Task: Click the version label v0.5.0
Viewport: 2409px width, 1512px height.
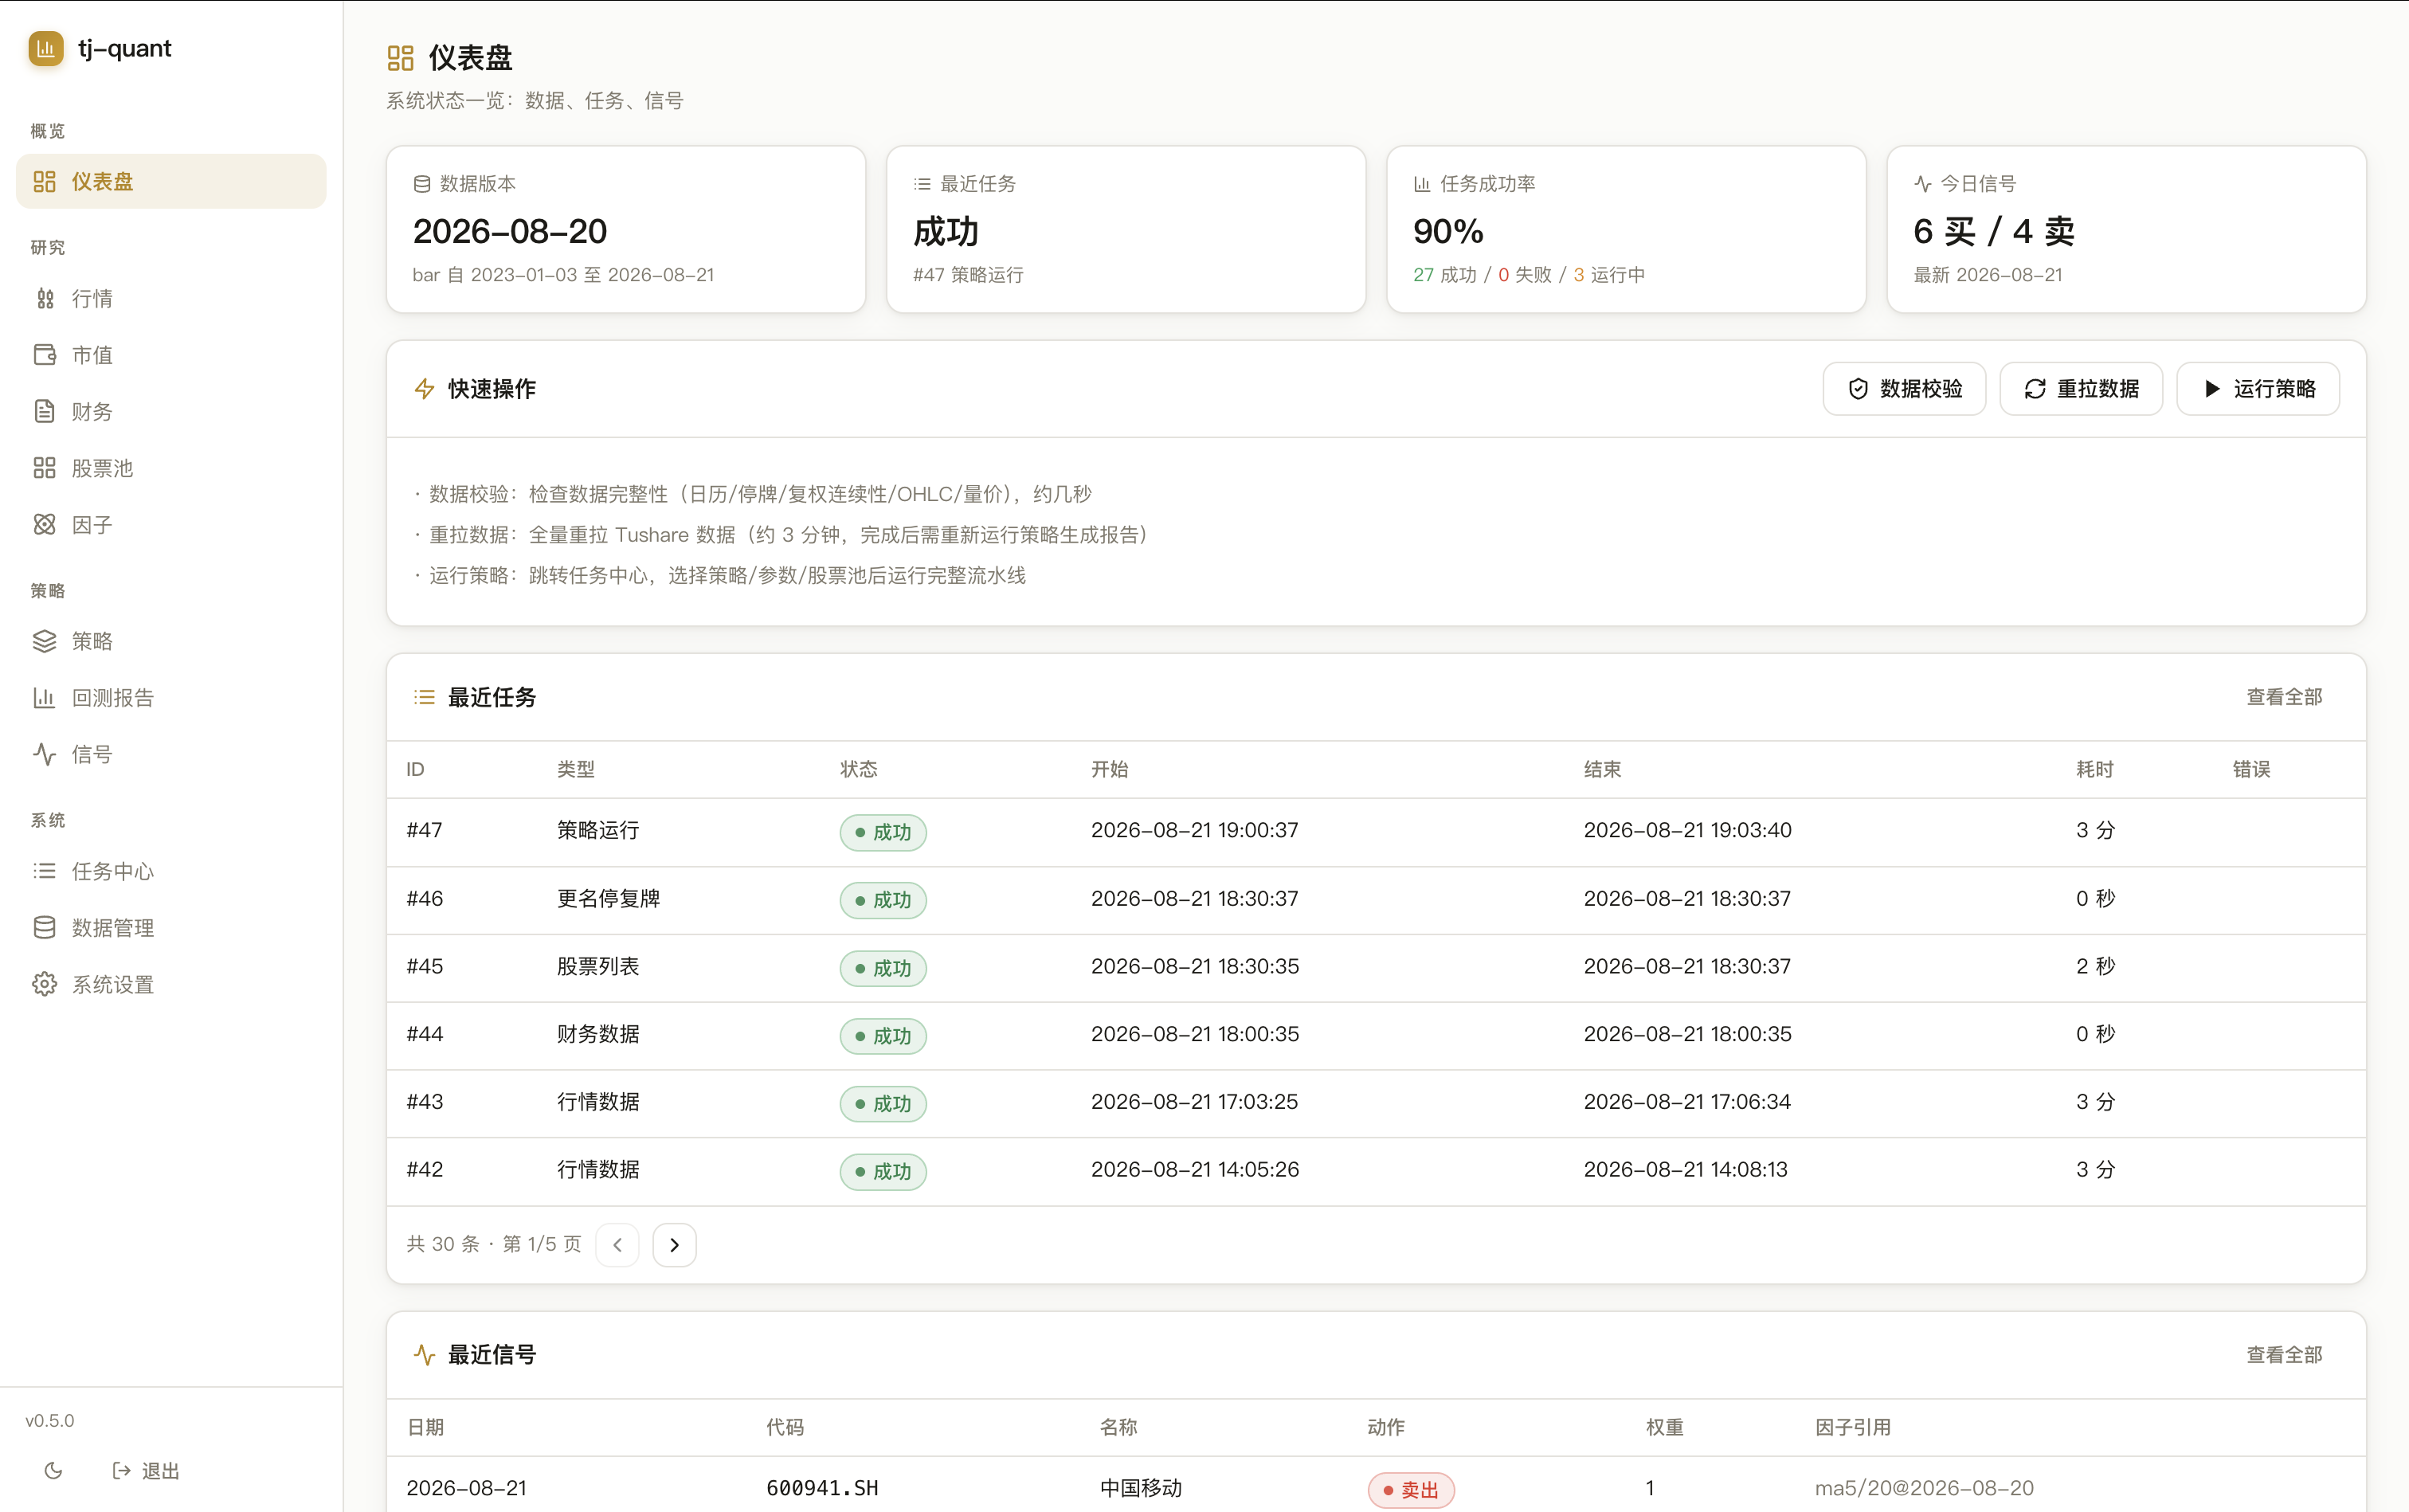Action: 50,1420
